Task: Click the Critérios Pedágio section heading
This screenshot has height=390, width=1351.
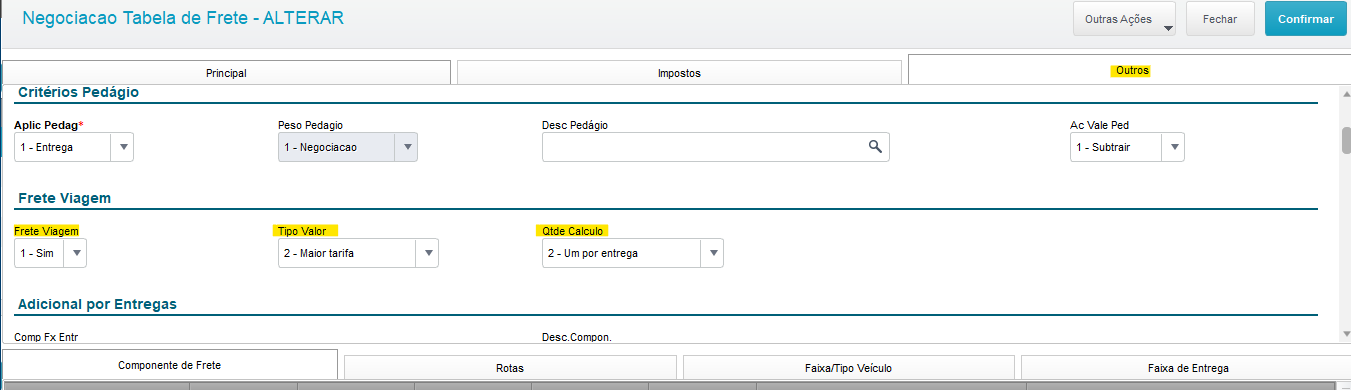Action: coord(78,92)
